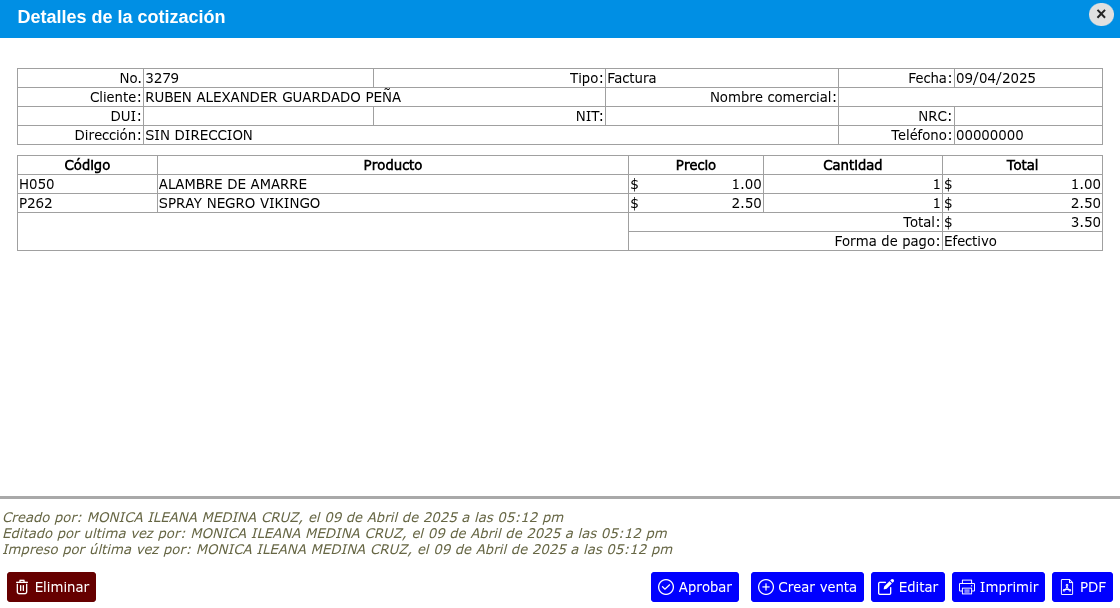Click the price 1.00 of ALAMBRE DE AMARRE
The height and width of the screenshot is (608, 1120).
[746, 184]
